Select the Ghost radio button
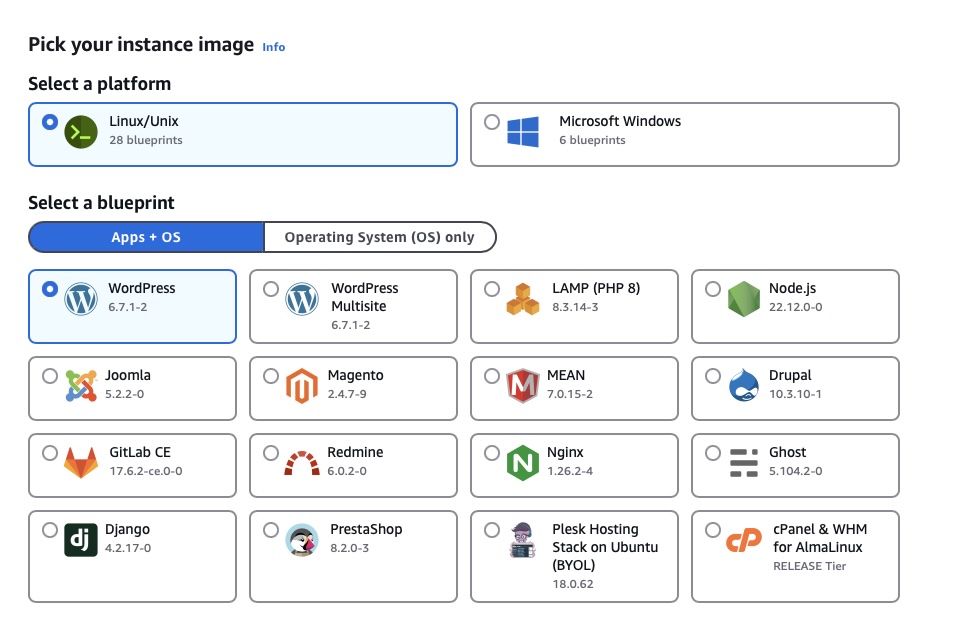Image resolution: width=960 pixels, height=625 pixels. click(713, 453)
